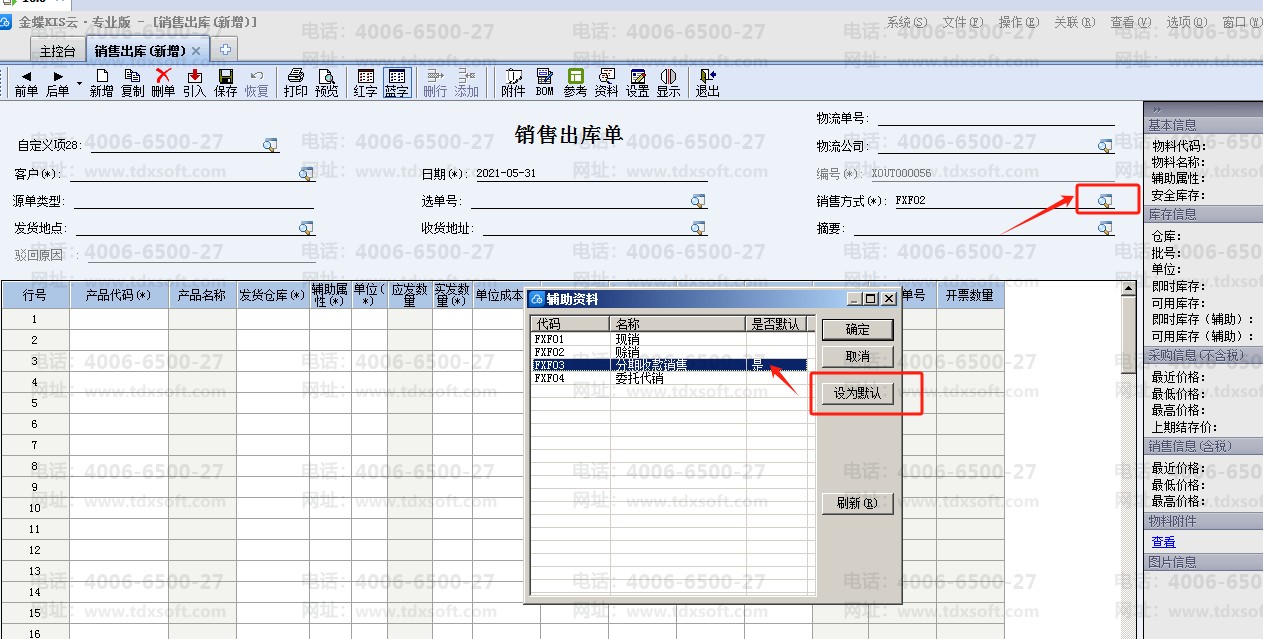The image size is (1263, 639).
Task: Open 参考 reference toolbar icon
Action: (x=575, y=83)
